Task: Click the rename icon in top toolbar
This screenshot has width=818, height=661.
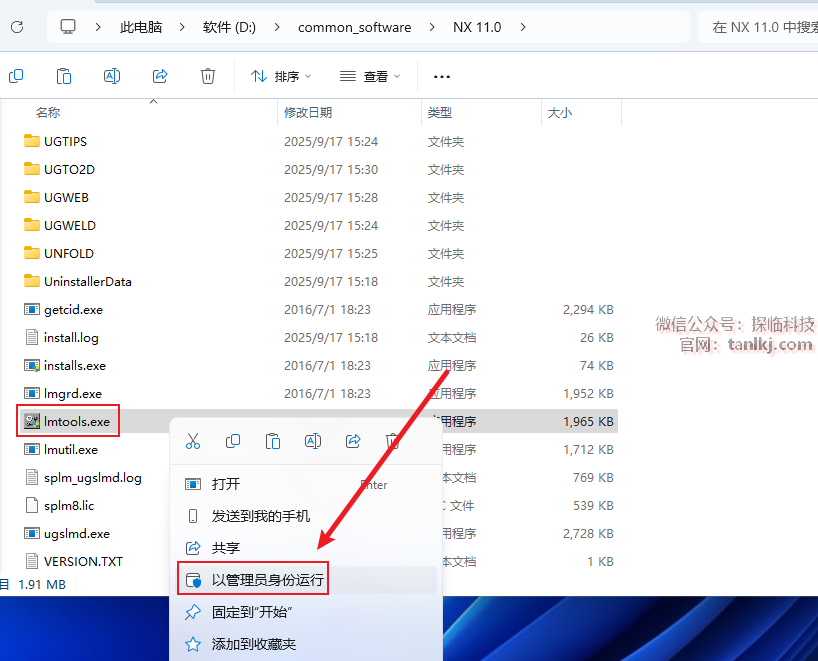Action: [x=112, y=76]
